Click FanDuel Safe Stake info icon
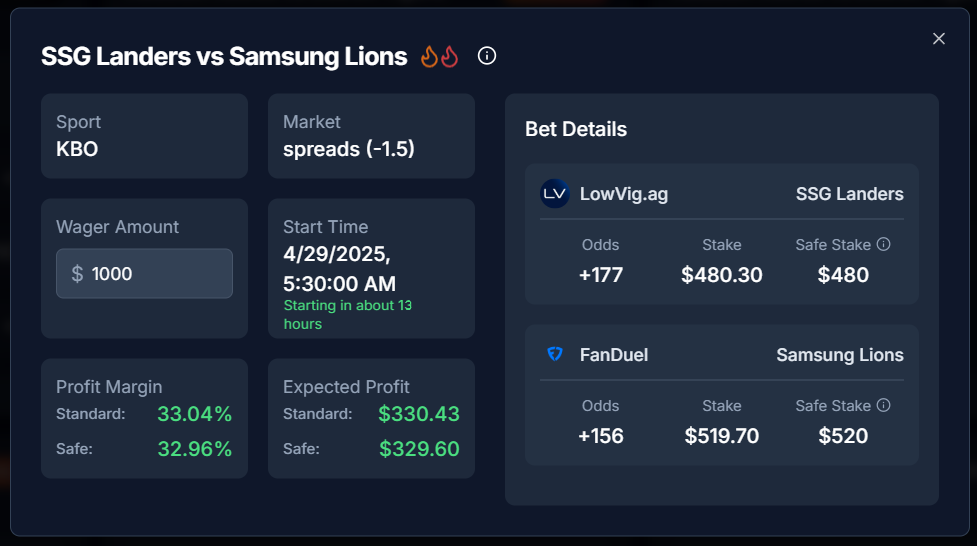 (x=884, y=405)
